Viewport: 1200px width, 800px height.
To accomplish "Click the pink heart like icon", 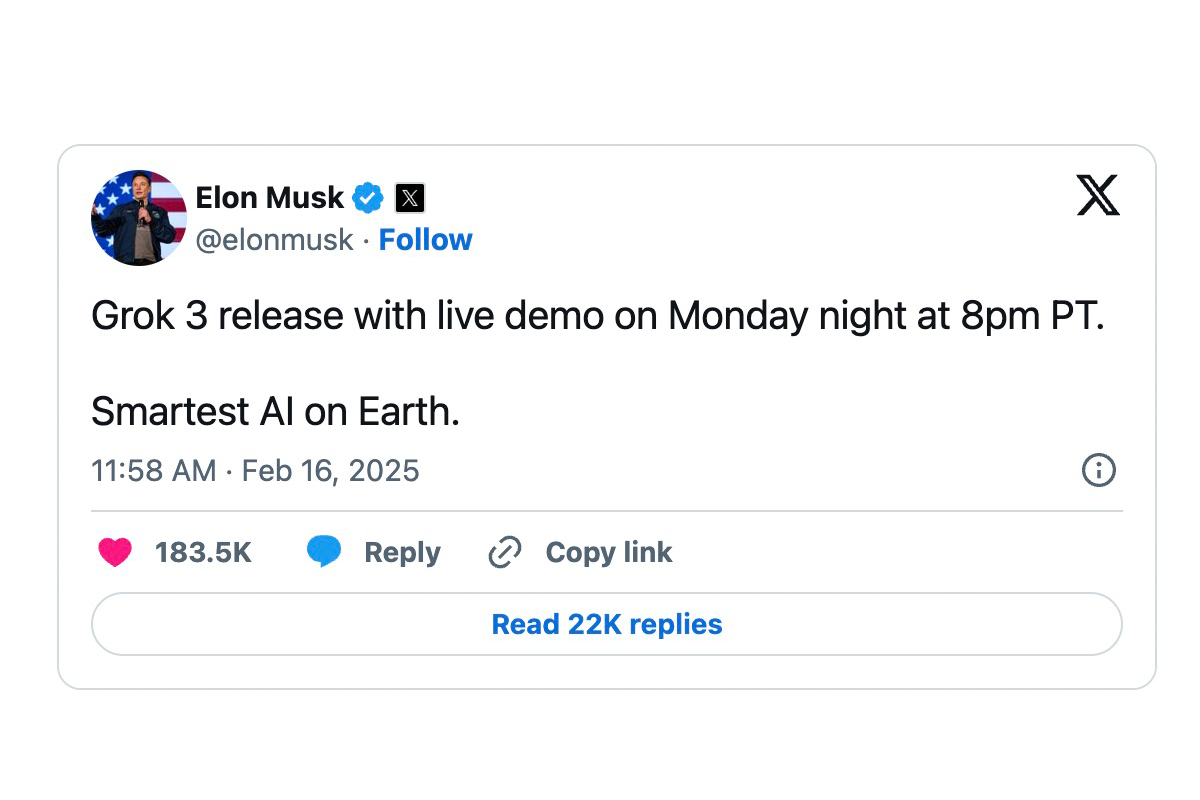I will click(115, 552).
